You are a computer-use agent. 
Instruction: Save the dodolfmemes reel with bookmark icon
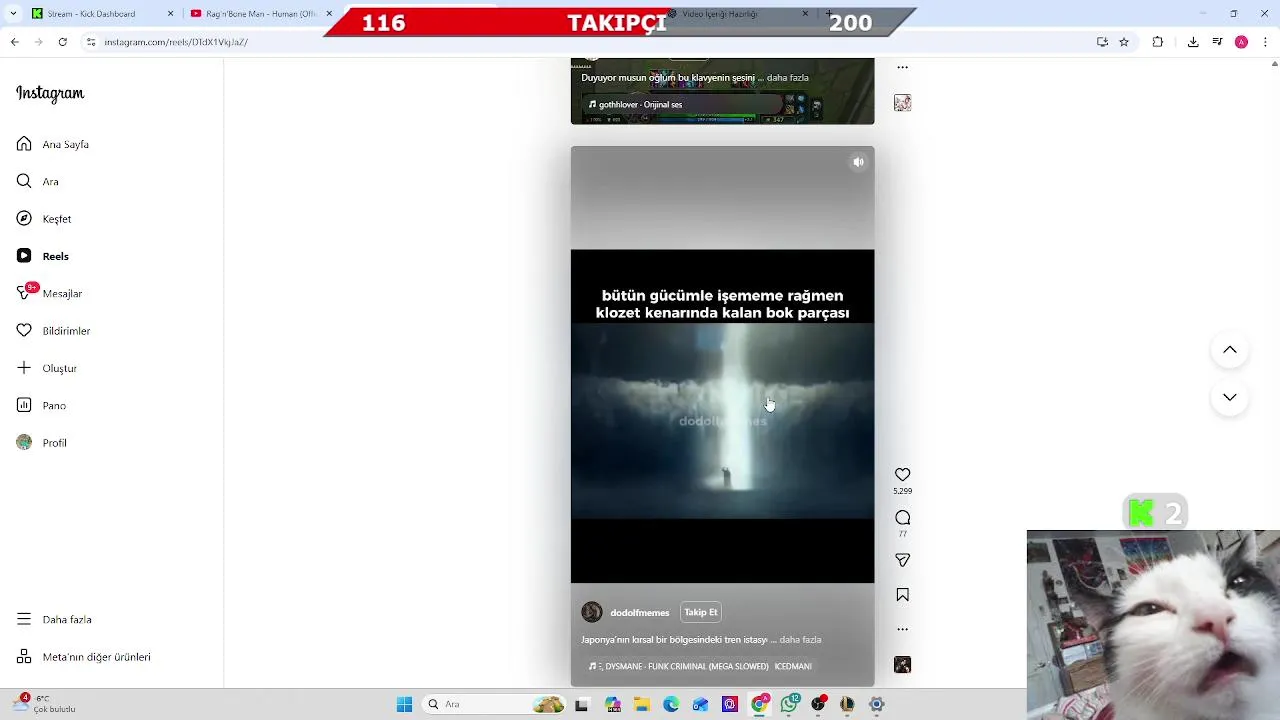(902, 595)
